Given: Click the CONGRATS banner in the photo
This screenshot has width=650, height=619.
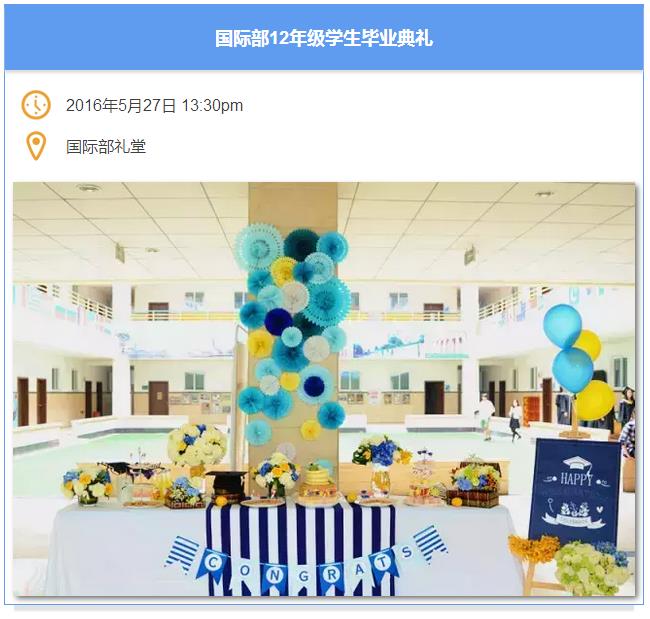Looking at the screenshot, I should click(x=306, y=561).
